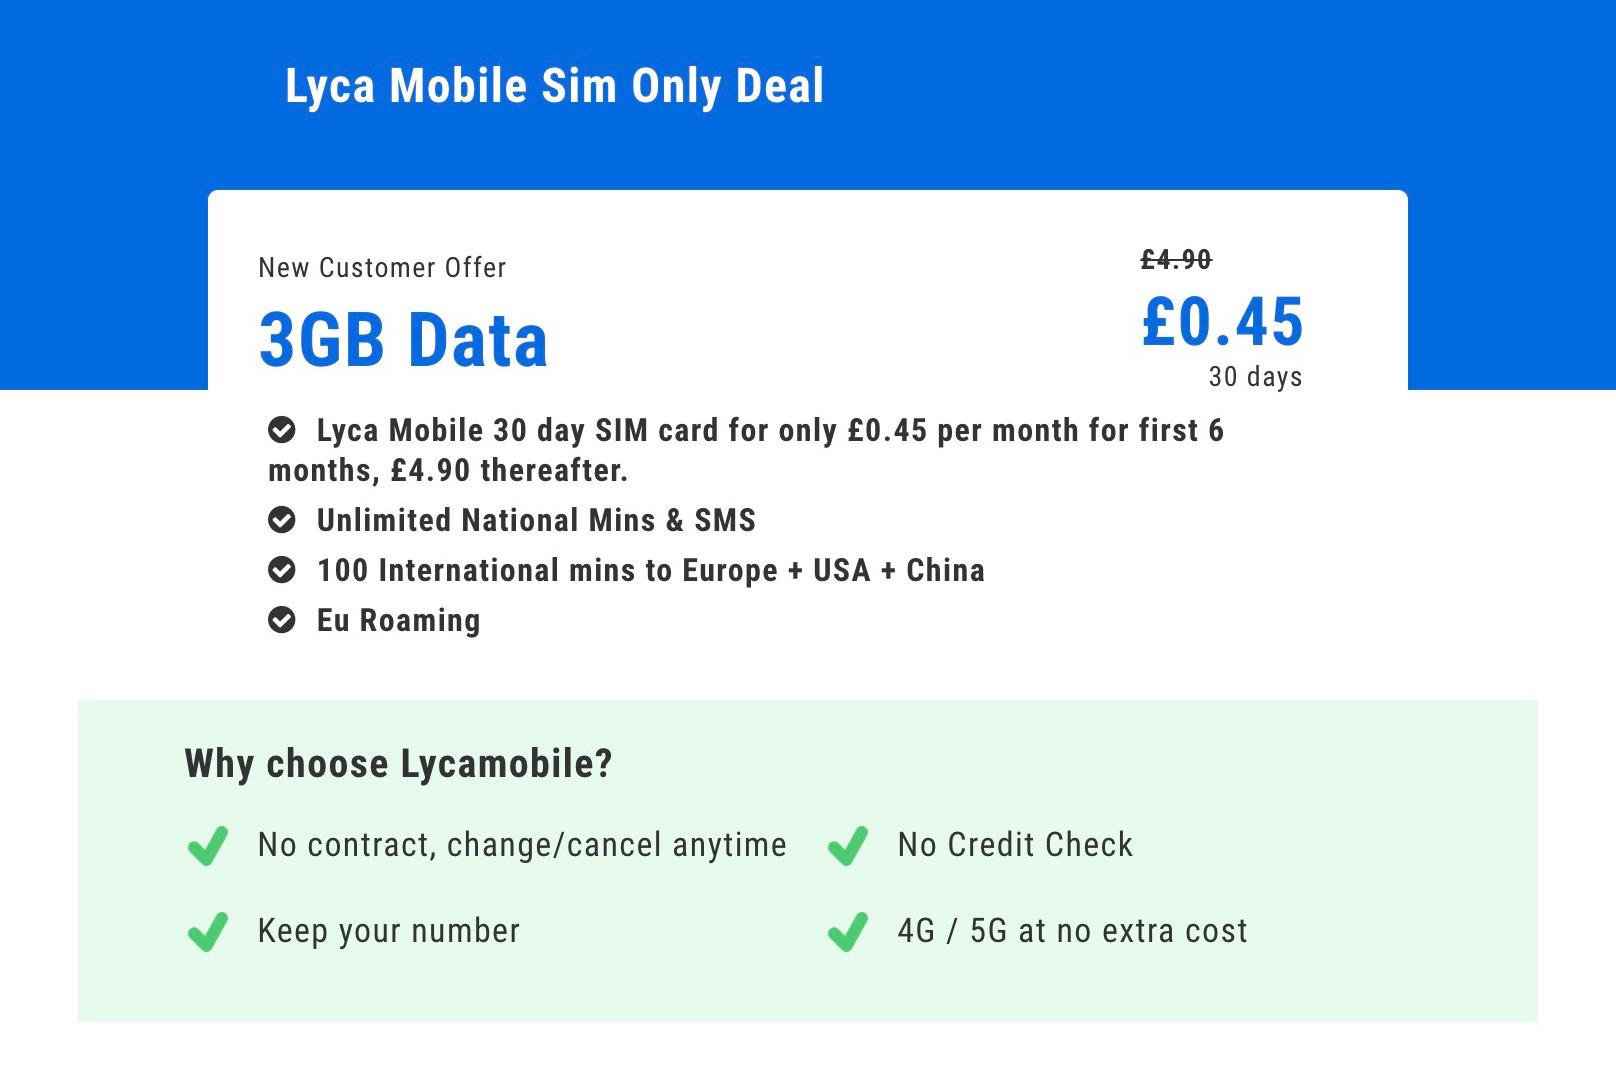Click the Why choose Lycamobile? heading

coord(398,764)
